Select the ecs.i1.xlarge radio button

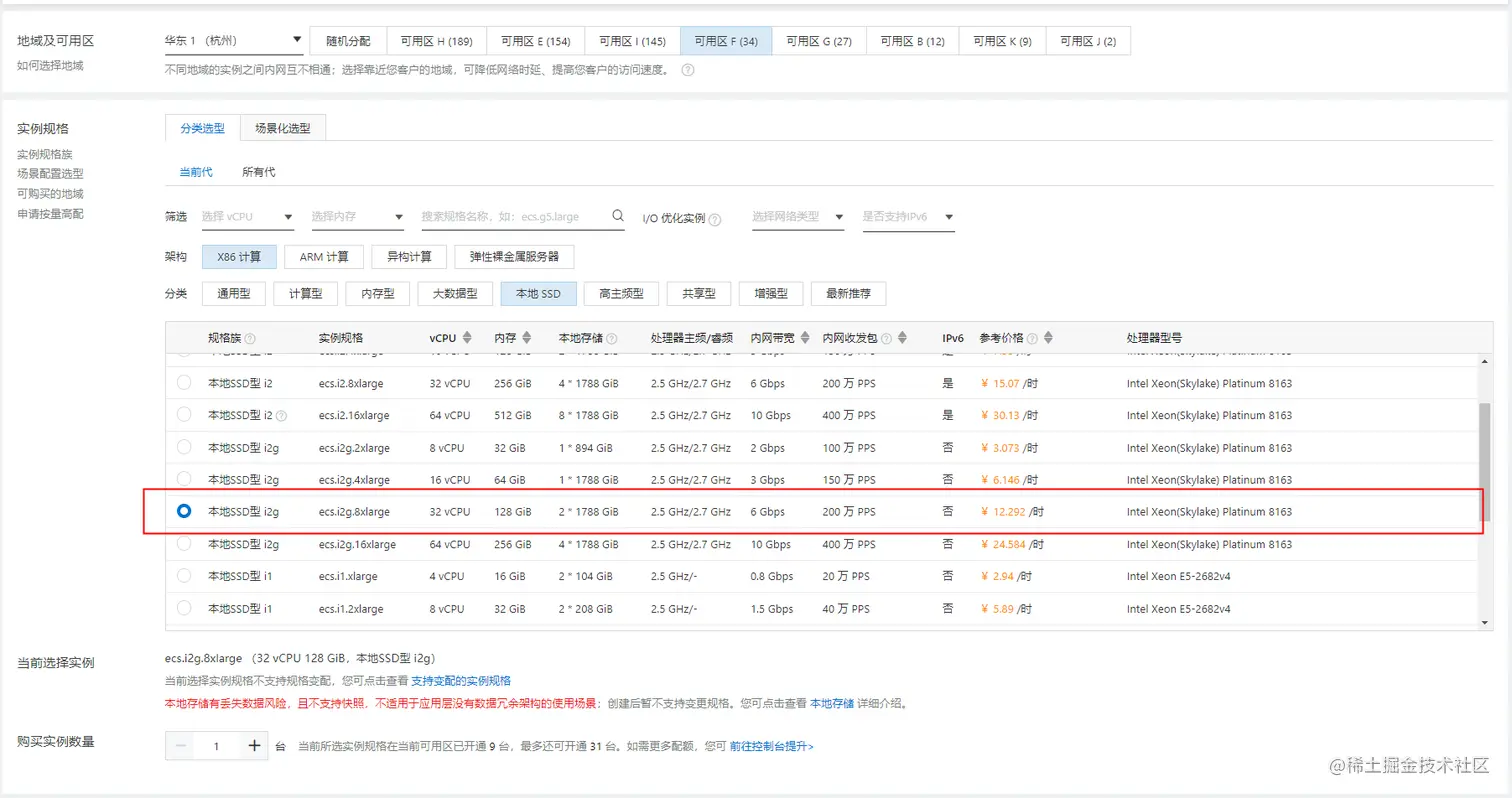point(184,576)
